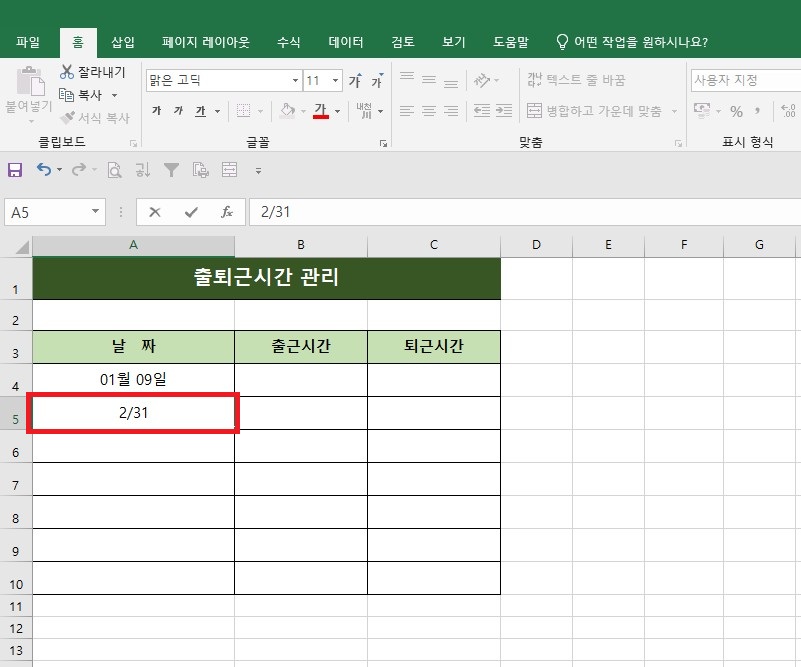
Task: Click the Select All corner triangle
Action: (22, 248)
